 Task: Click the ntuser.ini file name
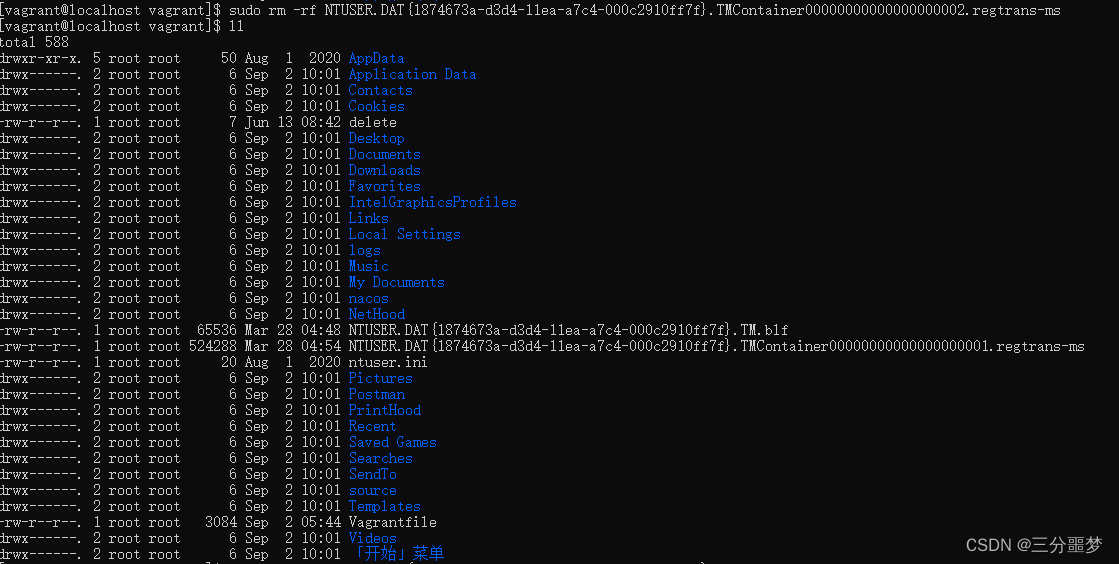388,363
